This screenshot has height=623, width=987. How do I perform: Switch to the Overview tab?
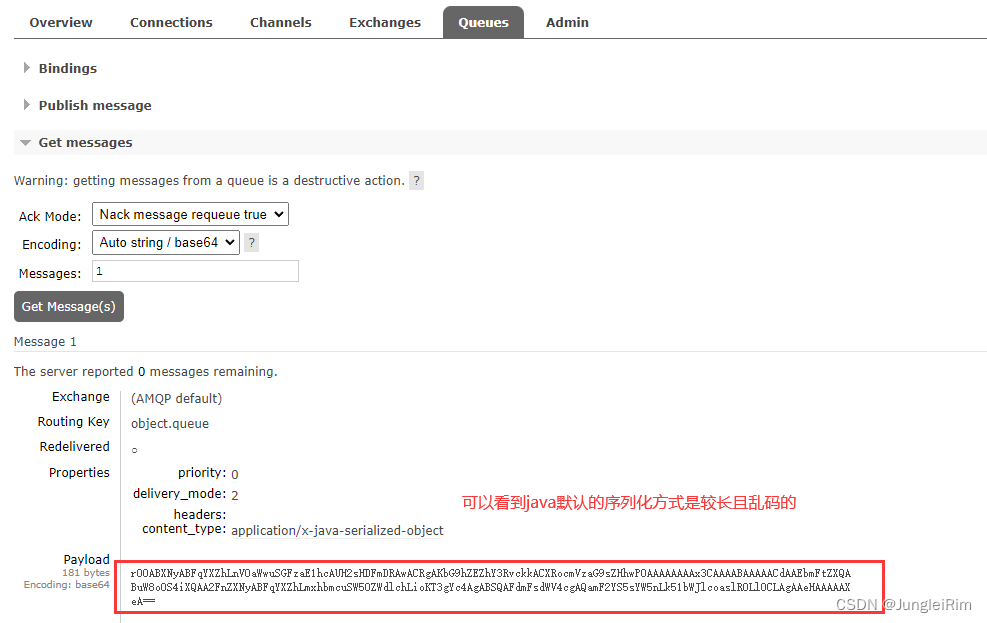(60, 21)
